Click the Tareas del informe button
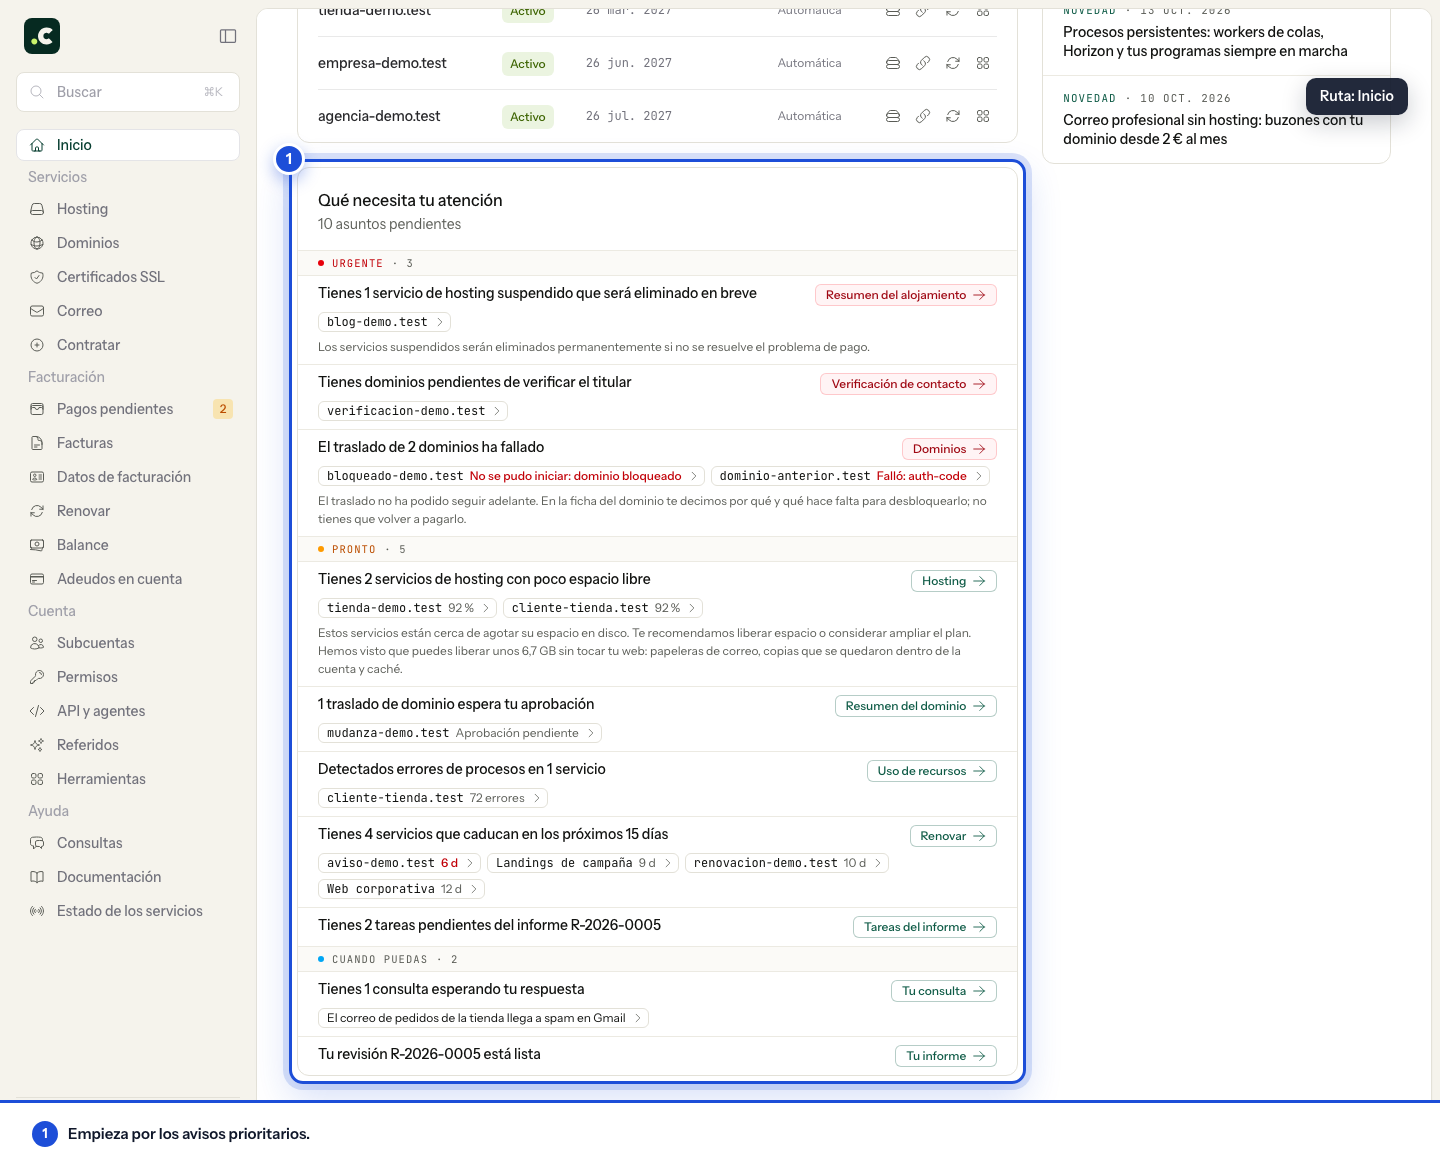The image size is (1440, 1164). [x=925, y=927]
